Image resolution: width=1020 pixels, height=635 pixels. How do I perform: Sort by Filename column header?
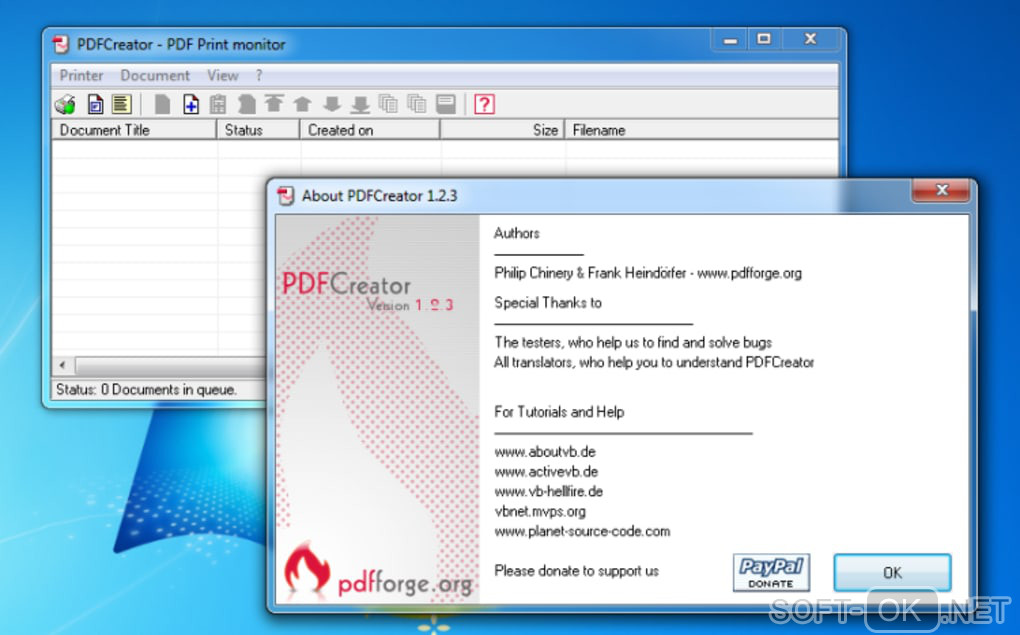(702, 130)
